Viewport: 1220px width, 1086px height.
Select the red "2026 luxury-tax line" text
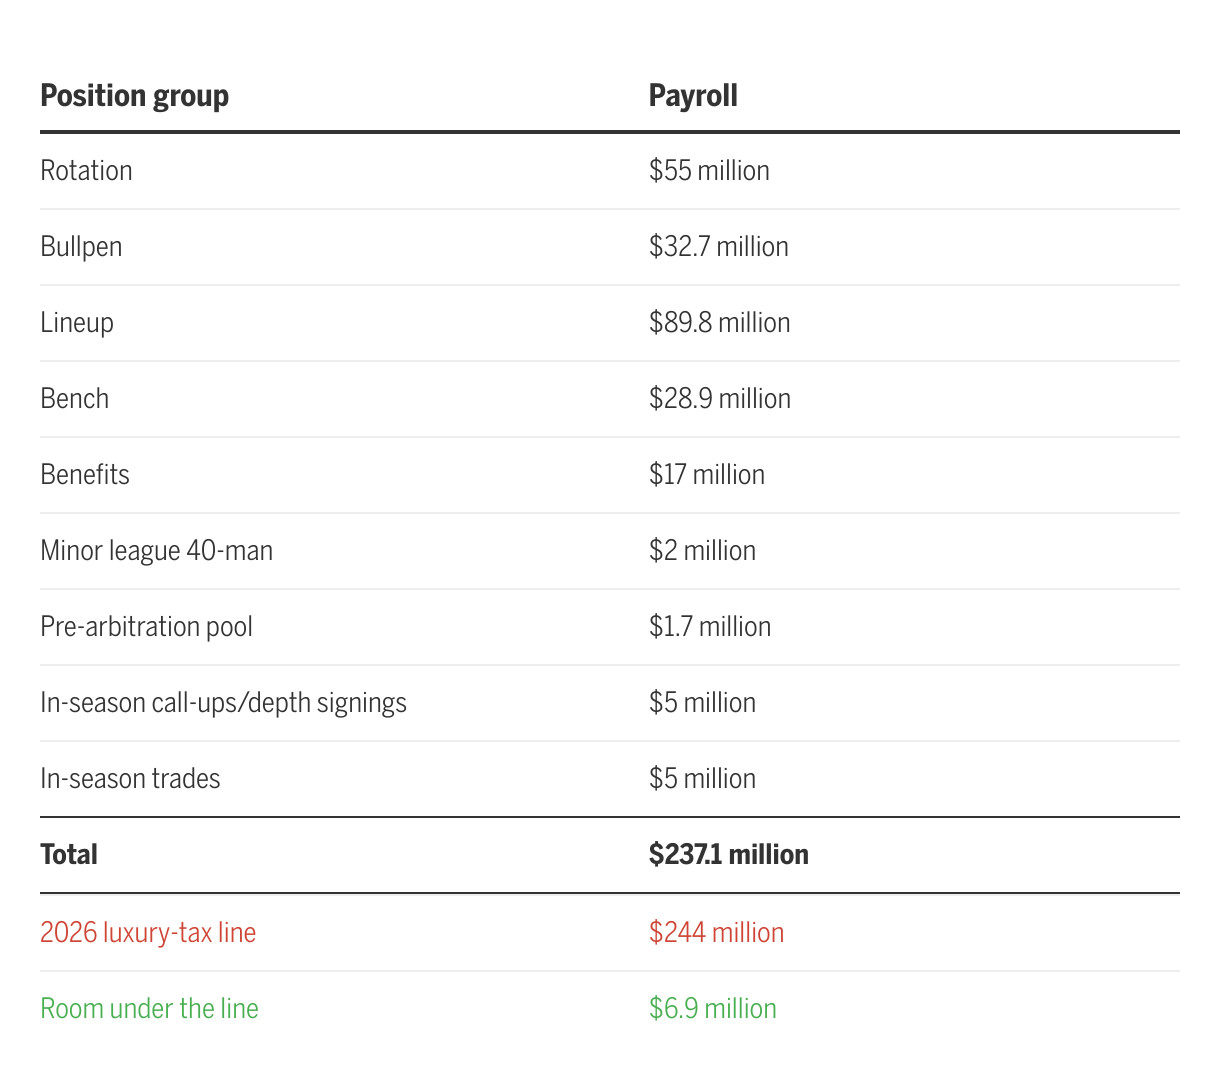[x=148, y=933]
